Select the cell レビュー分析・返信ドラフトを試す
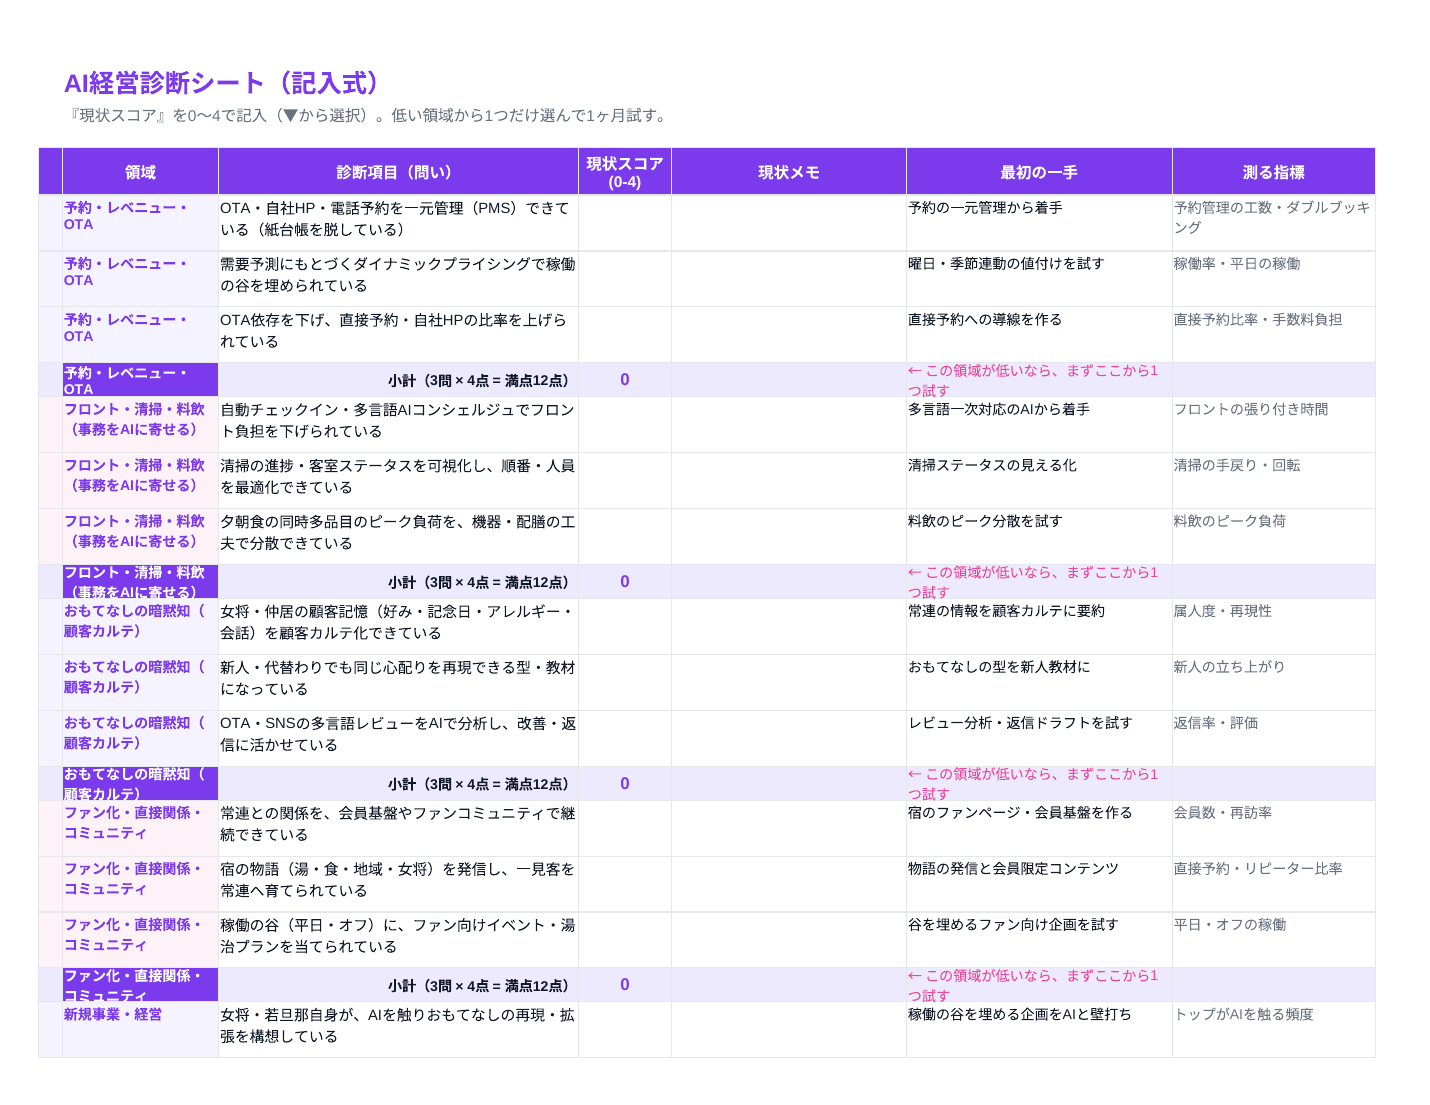Viewport: 1430px width, 1105px height. 1039,738
